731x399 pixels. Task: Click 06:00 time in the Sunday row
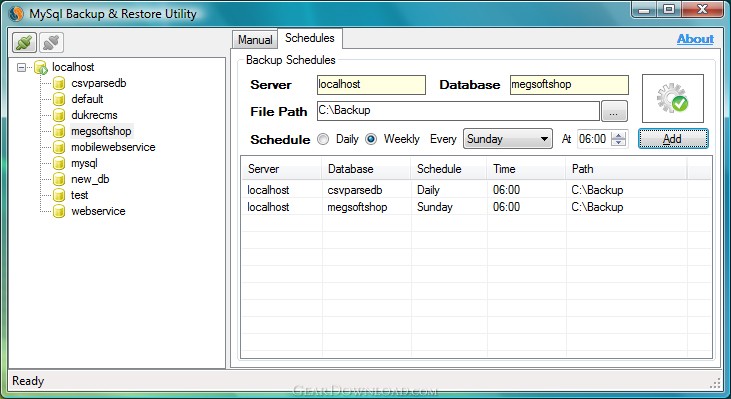click(x=506, y=207)
